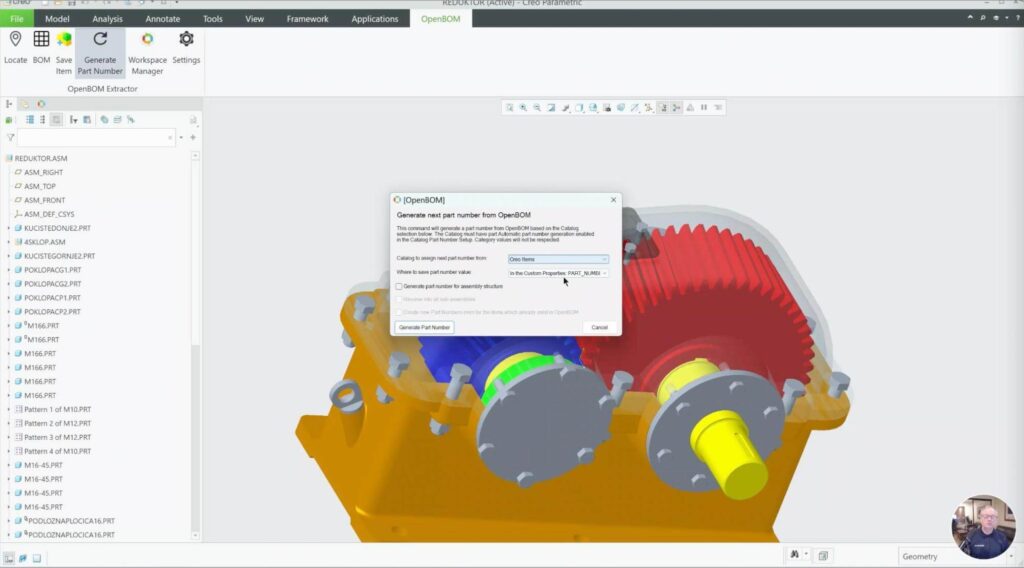This screenshot has width=1024, height=568.
Task: Open the Catalog Creo Items dropdown
Action: (558, 259)
